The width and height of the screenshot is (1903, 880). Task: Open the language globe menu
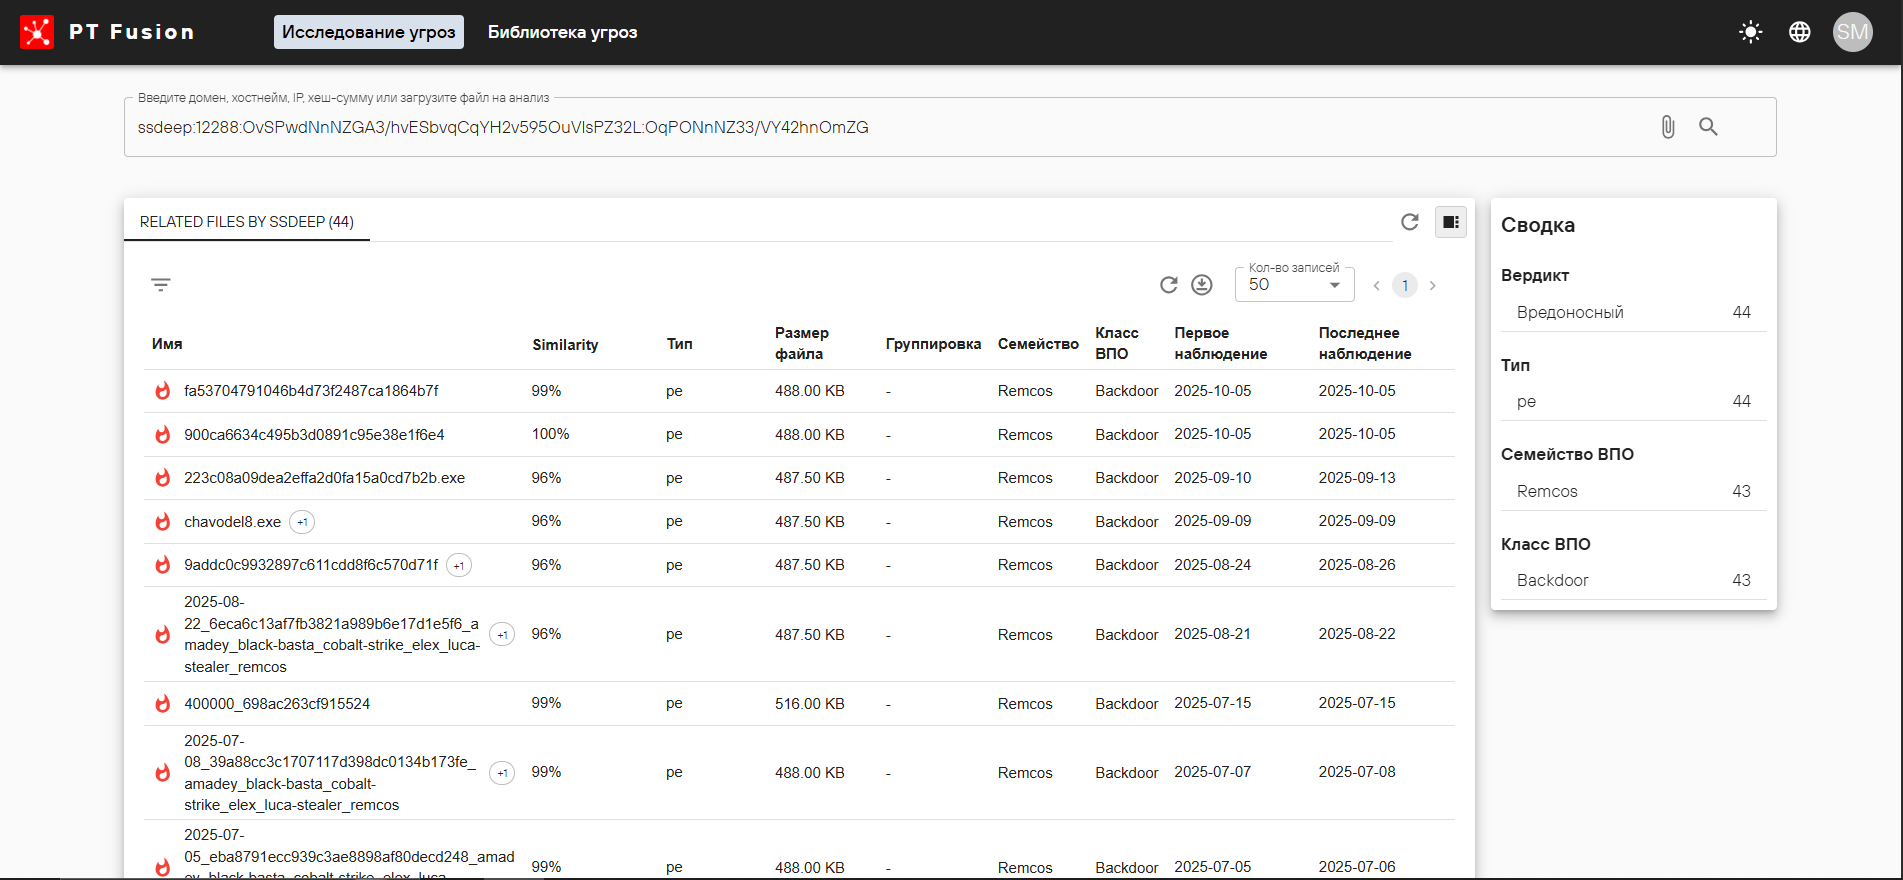(x=1799, y=32)
